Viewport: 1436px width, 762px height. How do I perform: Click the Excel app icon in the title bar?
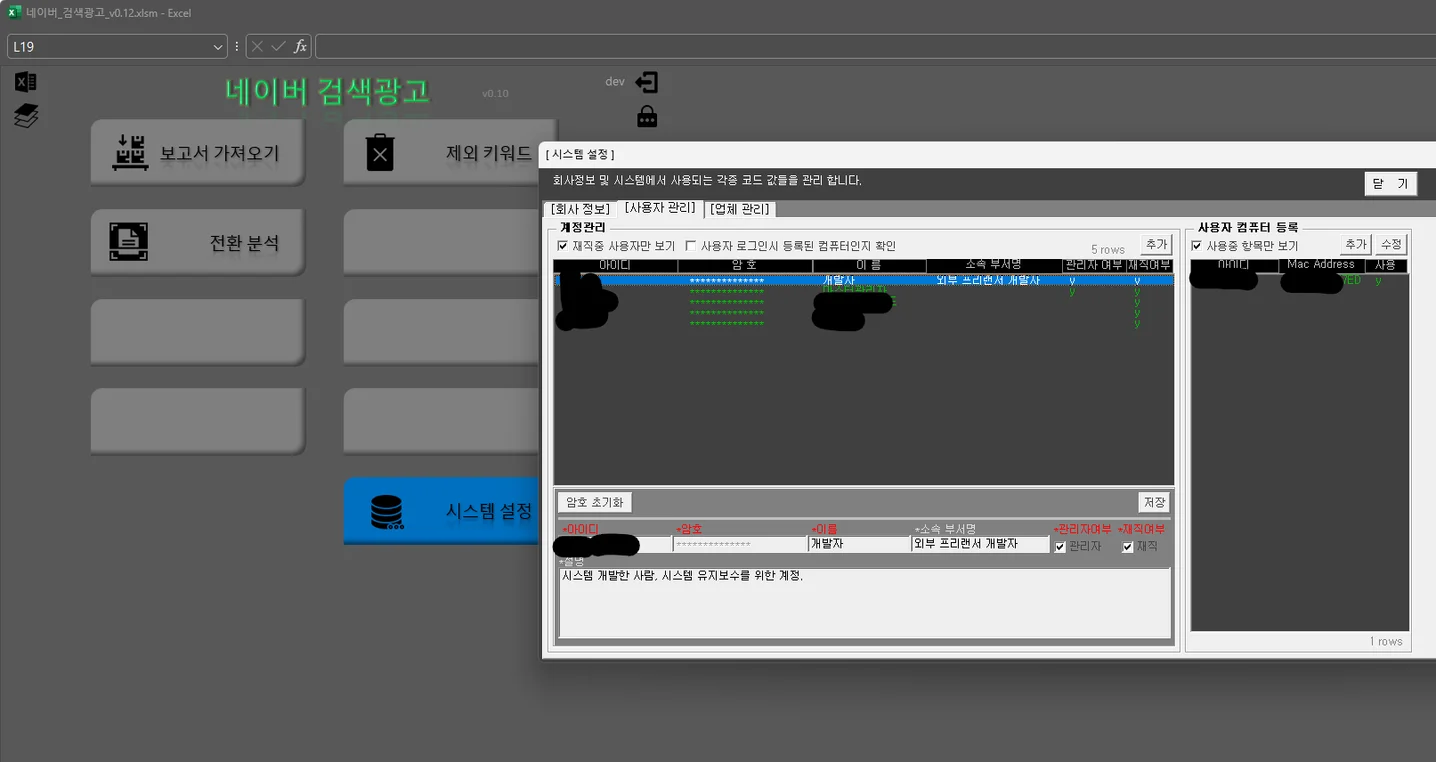[14, 13]
